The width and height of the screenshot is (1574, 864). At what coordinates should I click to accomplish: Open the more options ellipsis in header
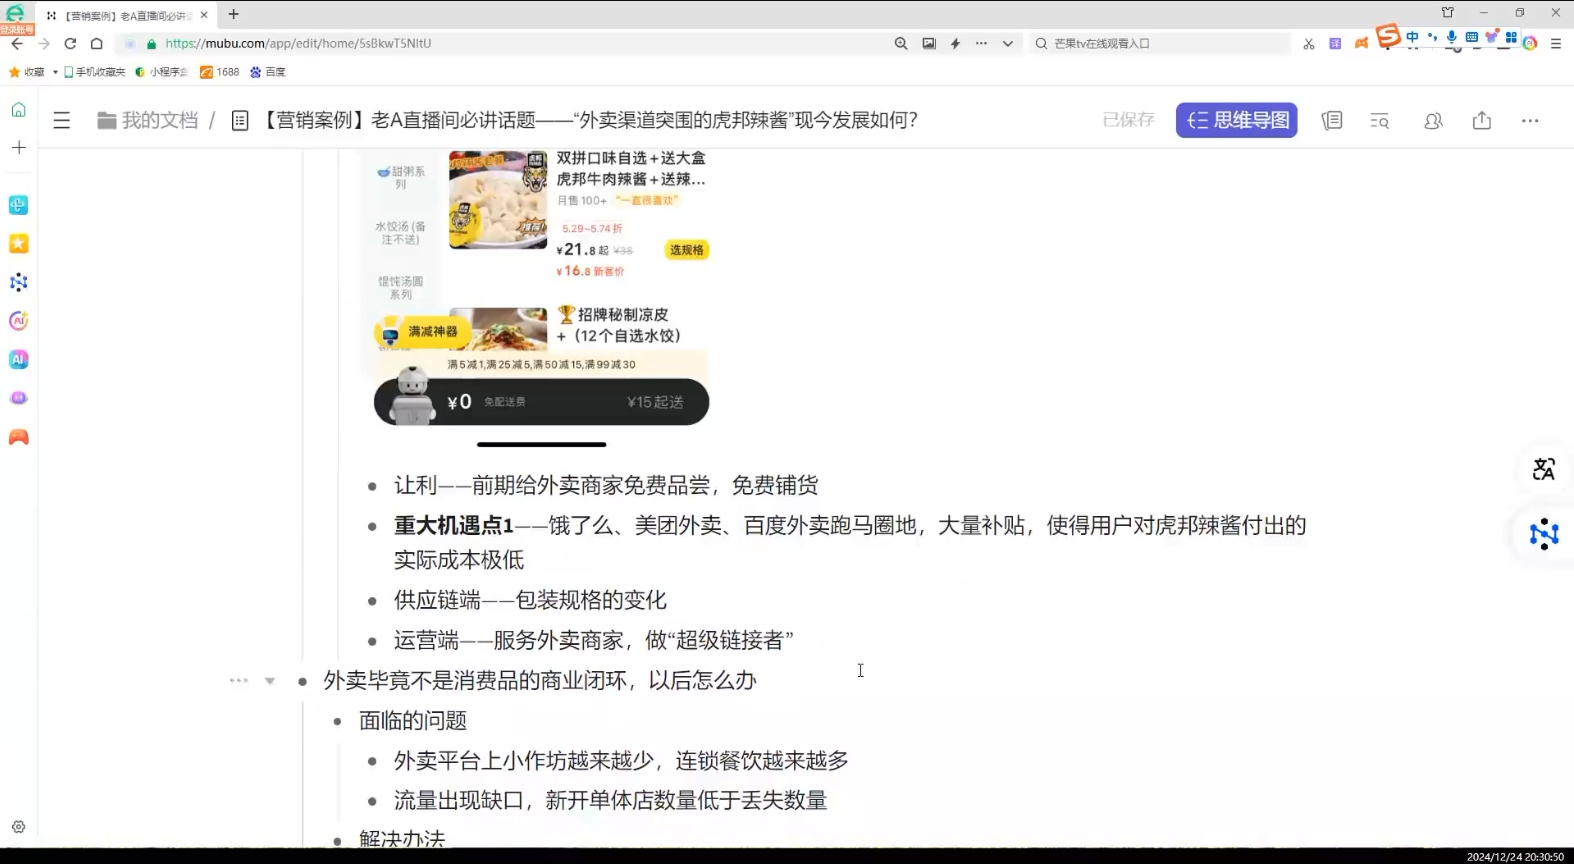click(1529, 121)
